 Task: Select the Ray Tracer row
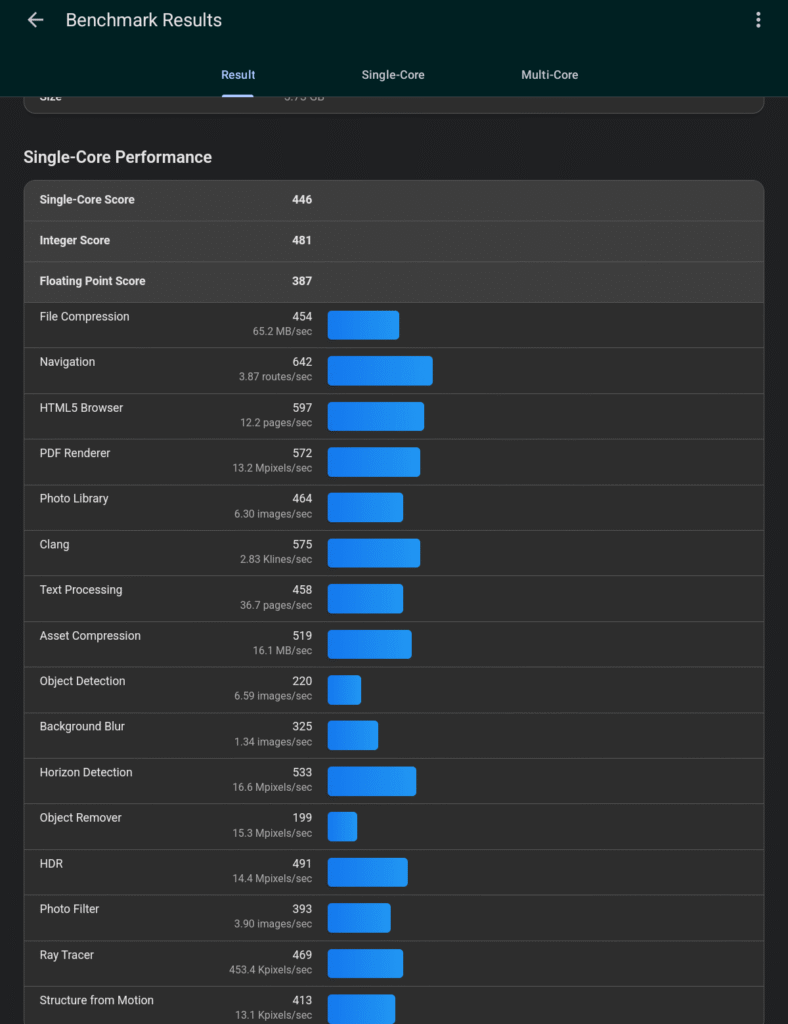393,963
